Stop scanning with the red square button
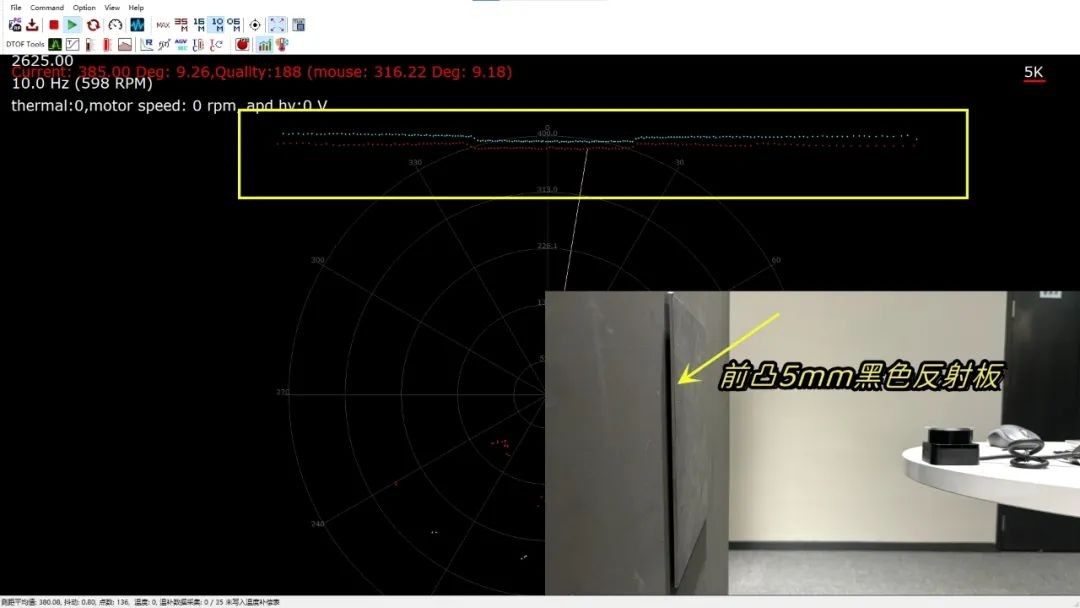The width and height of the screenshot is (1080, 608). [54, 25]
